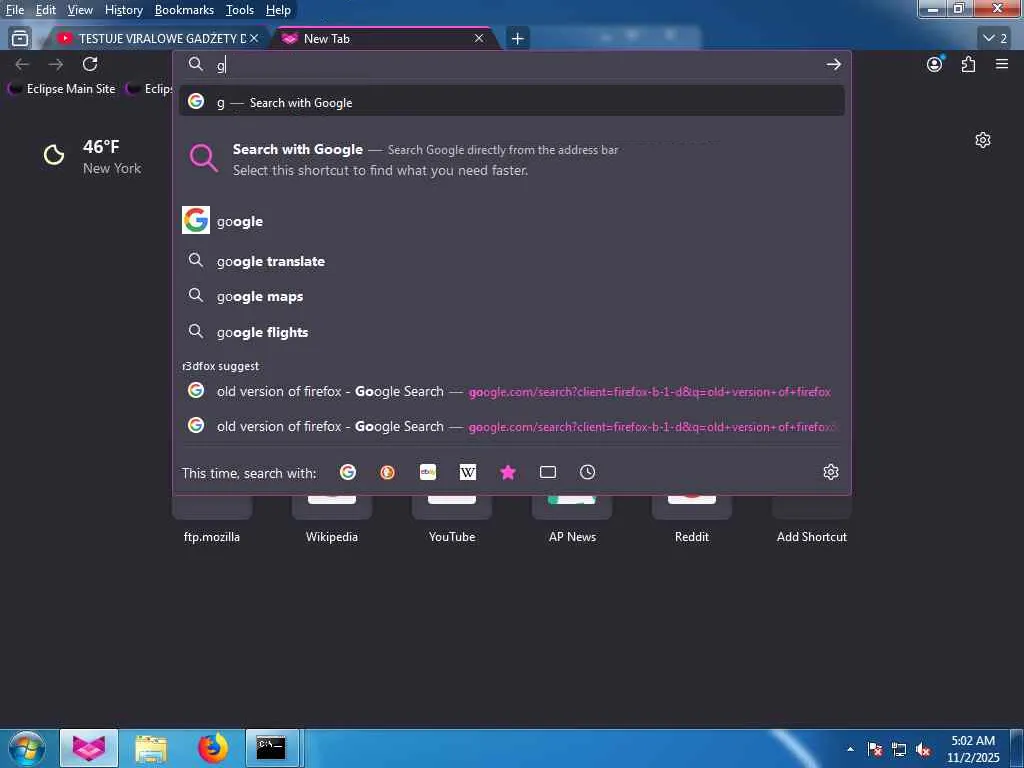Search this time with Google icon
The image size is (1024, 768).
(348, 472)
